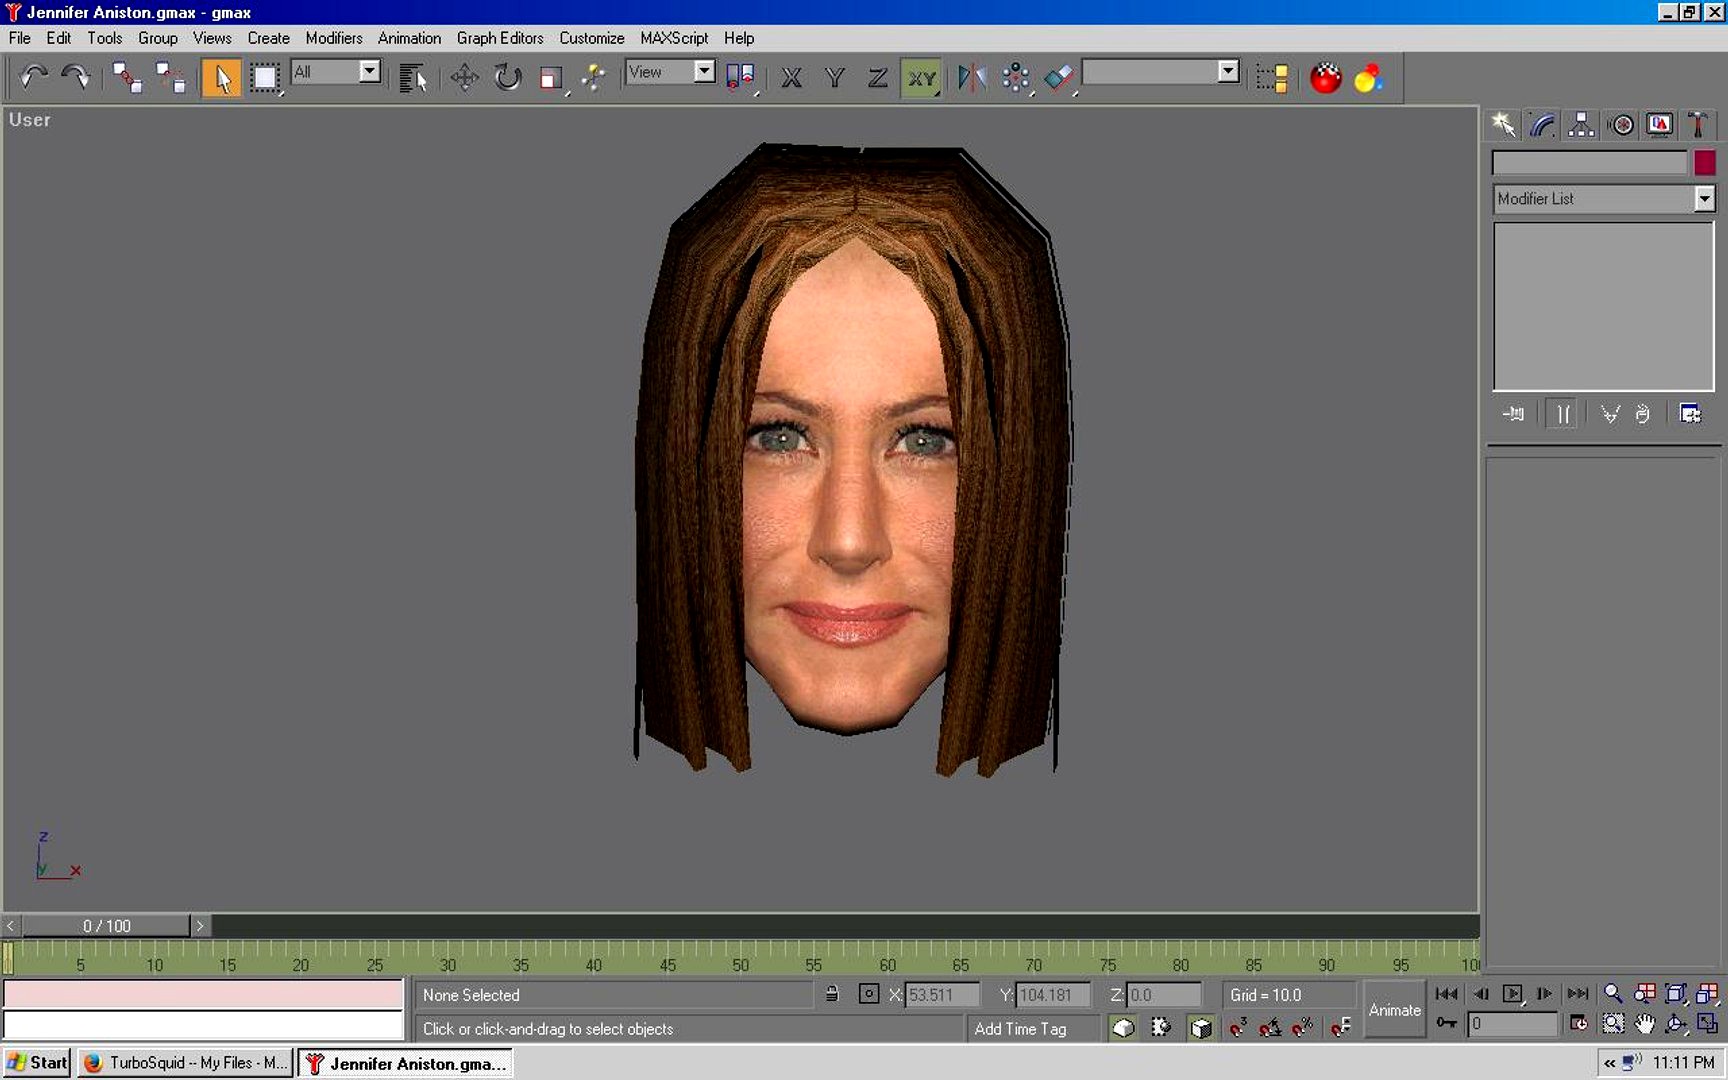Switch to the Hierarchy panel tab
Screen dimensions: 1728x1080
(1581, 124)
